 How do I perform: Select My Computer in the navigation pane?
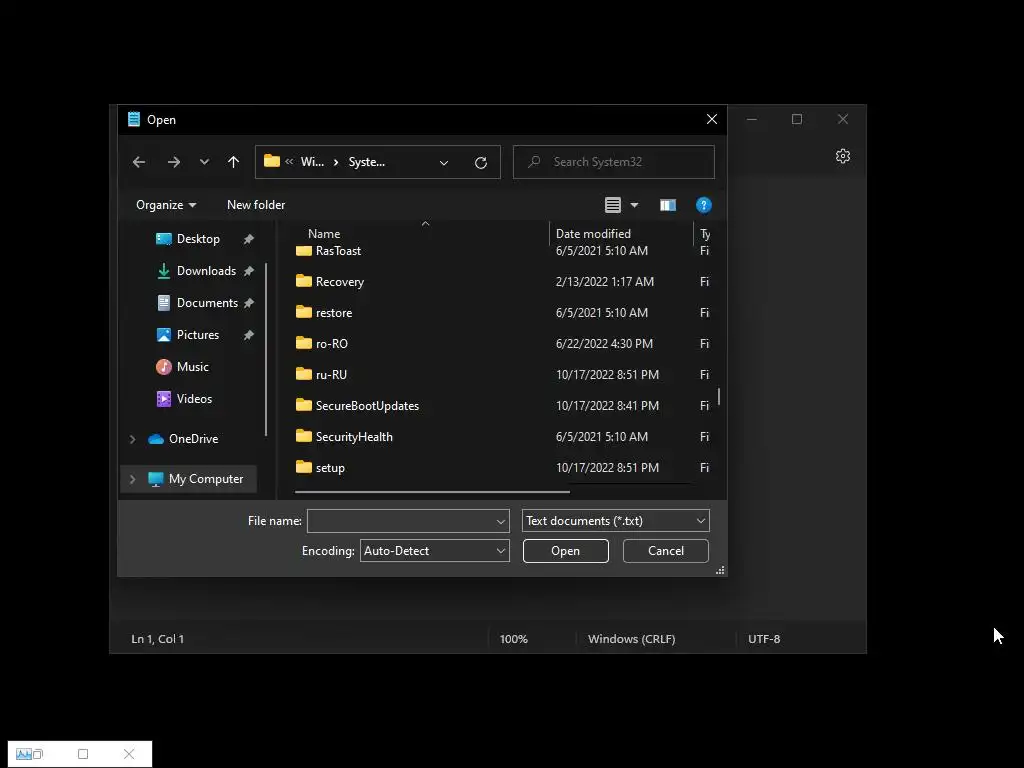click(206, 479)
